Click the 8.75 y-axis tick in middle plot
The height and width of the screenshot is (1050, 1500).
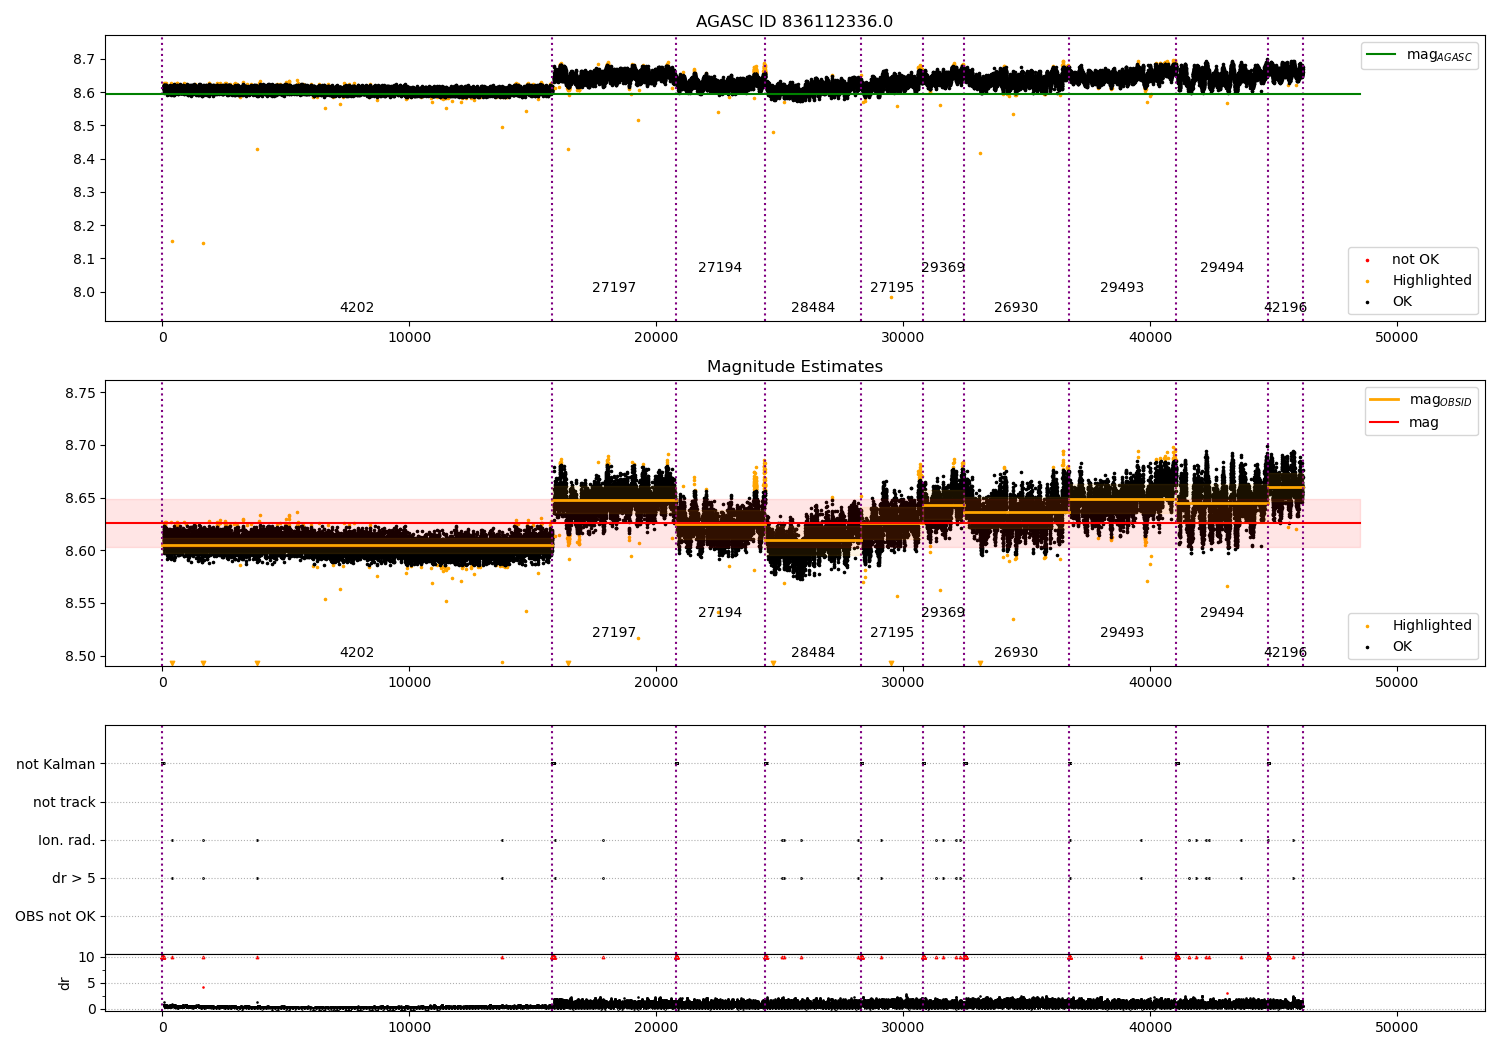[x=80, y=393]
